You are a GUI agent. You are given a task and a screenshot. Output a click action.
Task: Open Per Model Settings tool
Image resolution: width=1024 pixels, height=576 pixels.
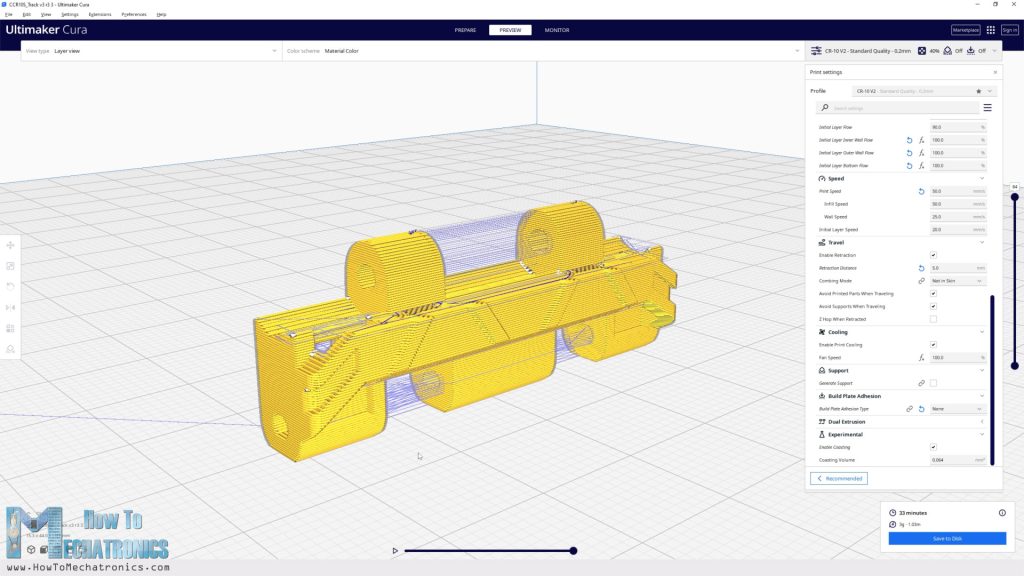[10, 327]
